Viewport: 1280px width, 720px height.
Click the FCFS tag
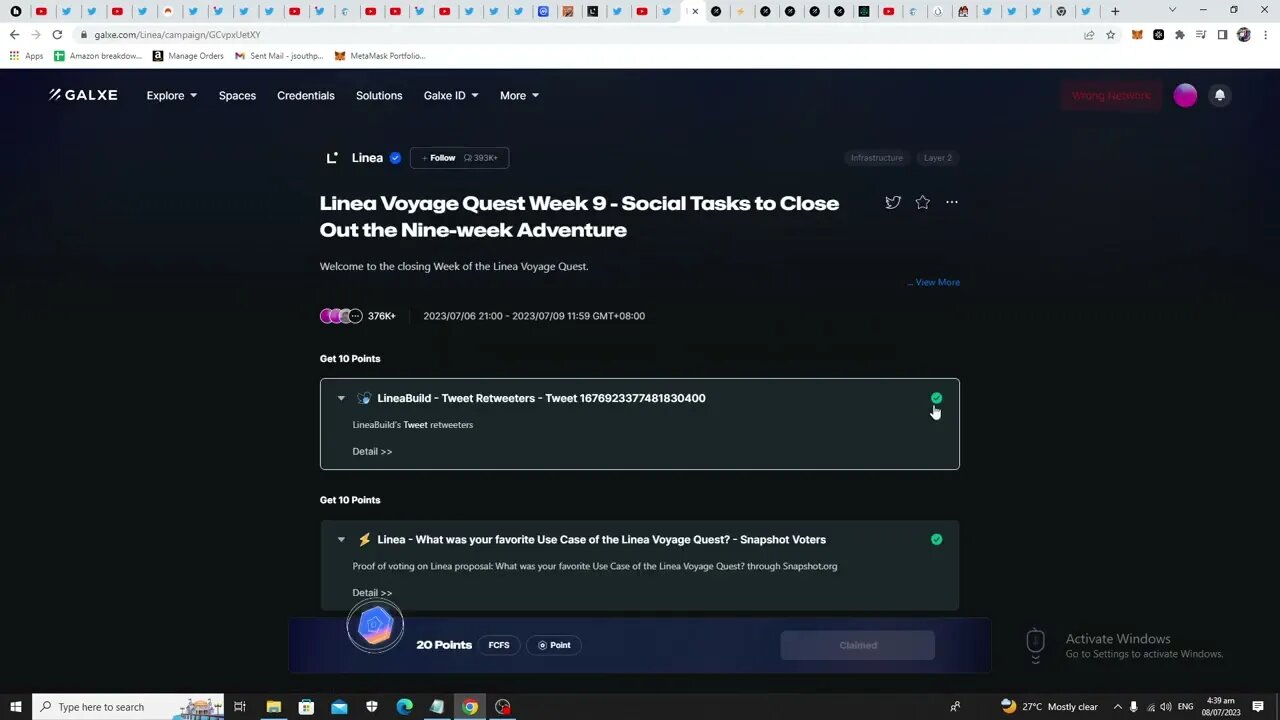(x=498, y=645)
